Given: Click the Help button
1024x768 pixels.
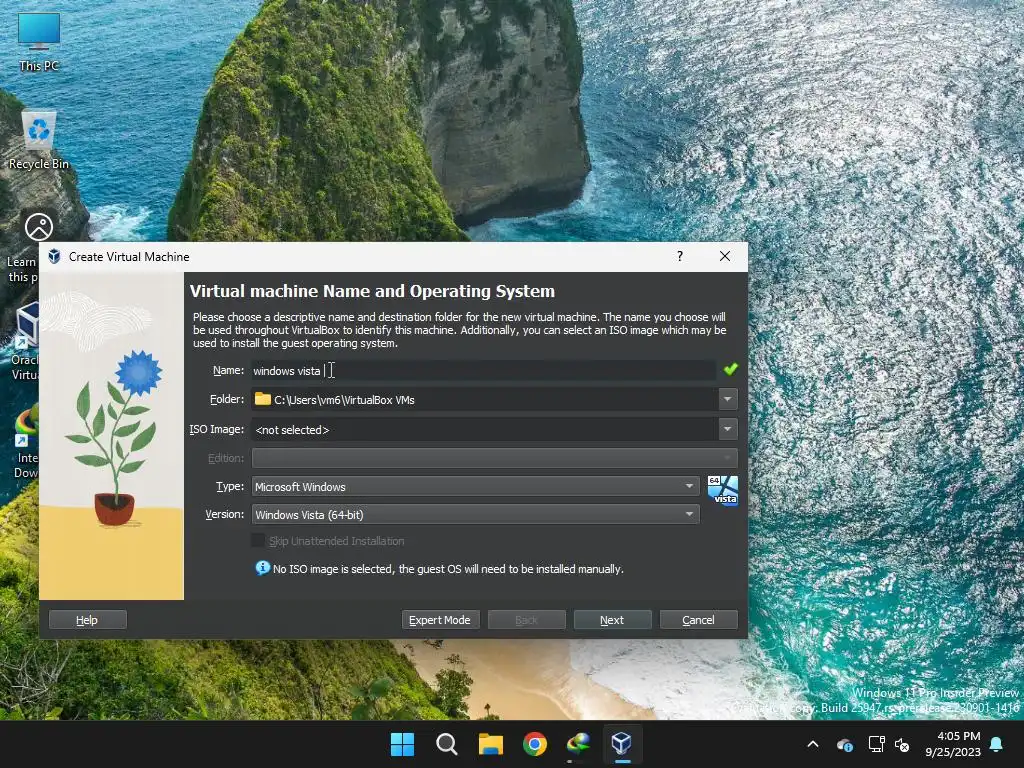Looking at the screenshot, I should (x=88, y=620).
